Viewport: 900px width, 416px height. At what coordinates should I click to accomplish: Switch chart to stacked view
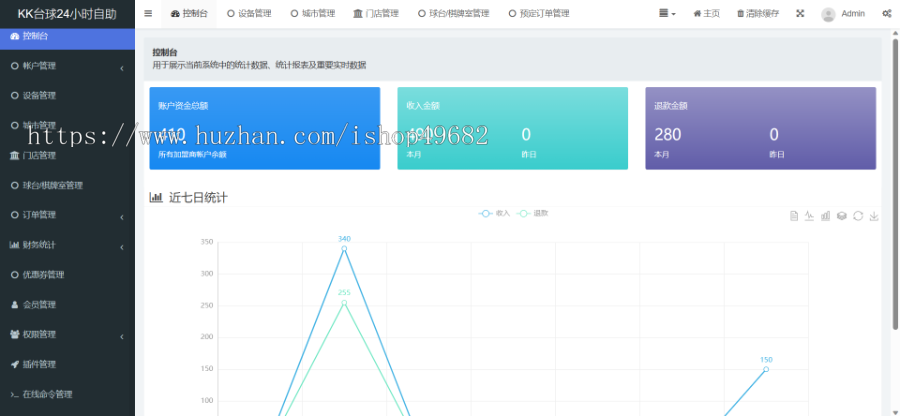point(841,216)
